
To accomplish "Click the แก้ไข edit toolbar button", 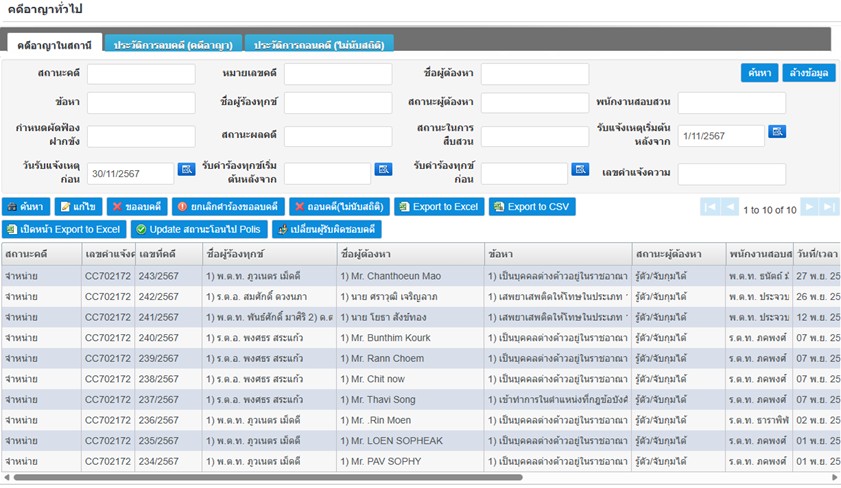I will coord(77,207).
